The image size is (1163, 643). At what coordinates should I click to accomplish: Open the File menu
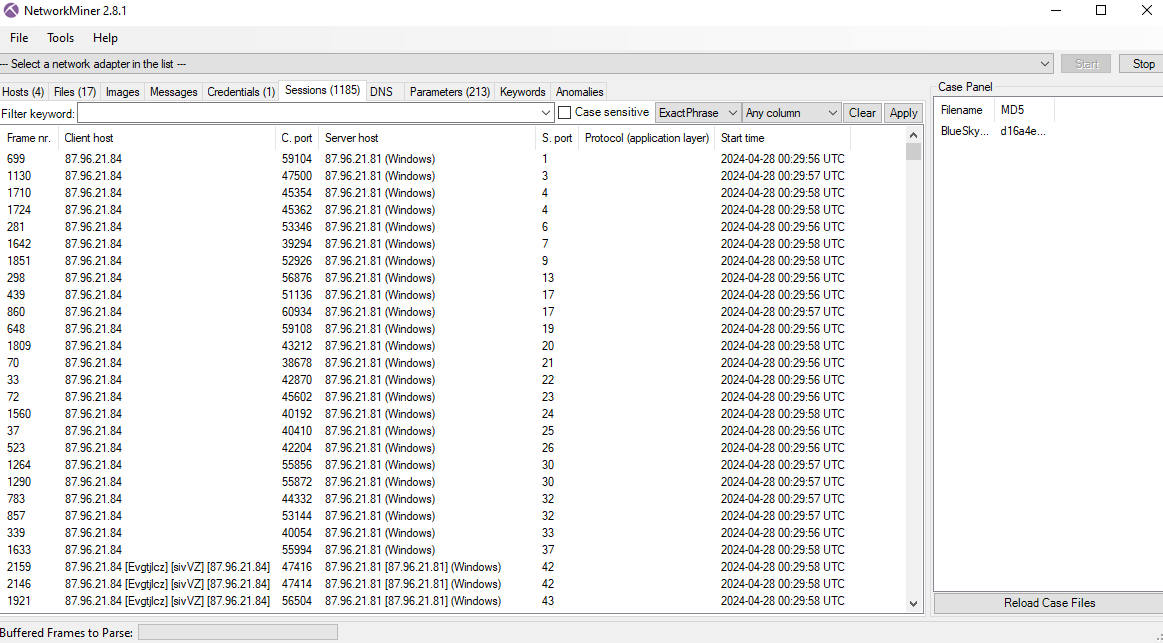19,38
